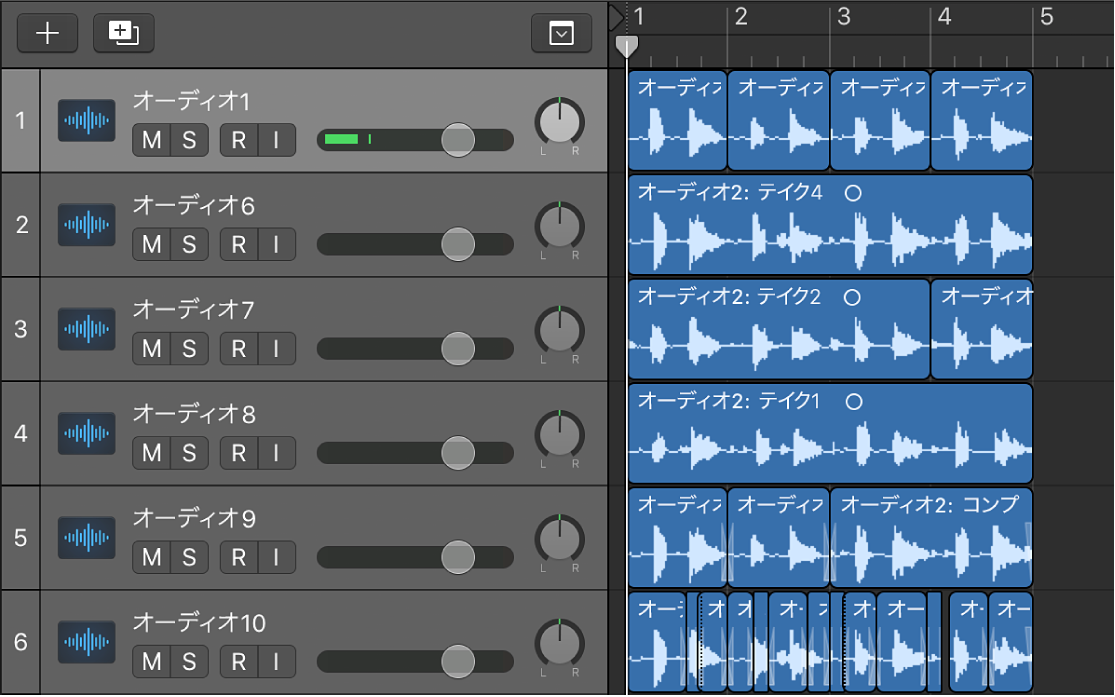Click the waveform icon of オーディオ1
The height and width of the screenshot is (697, 1115).
86,121
